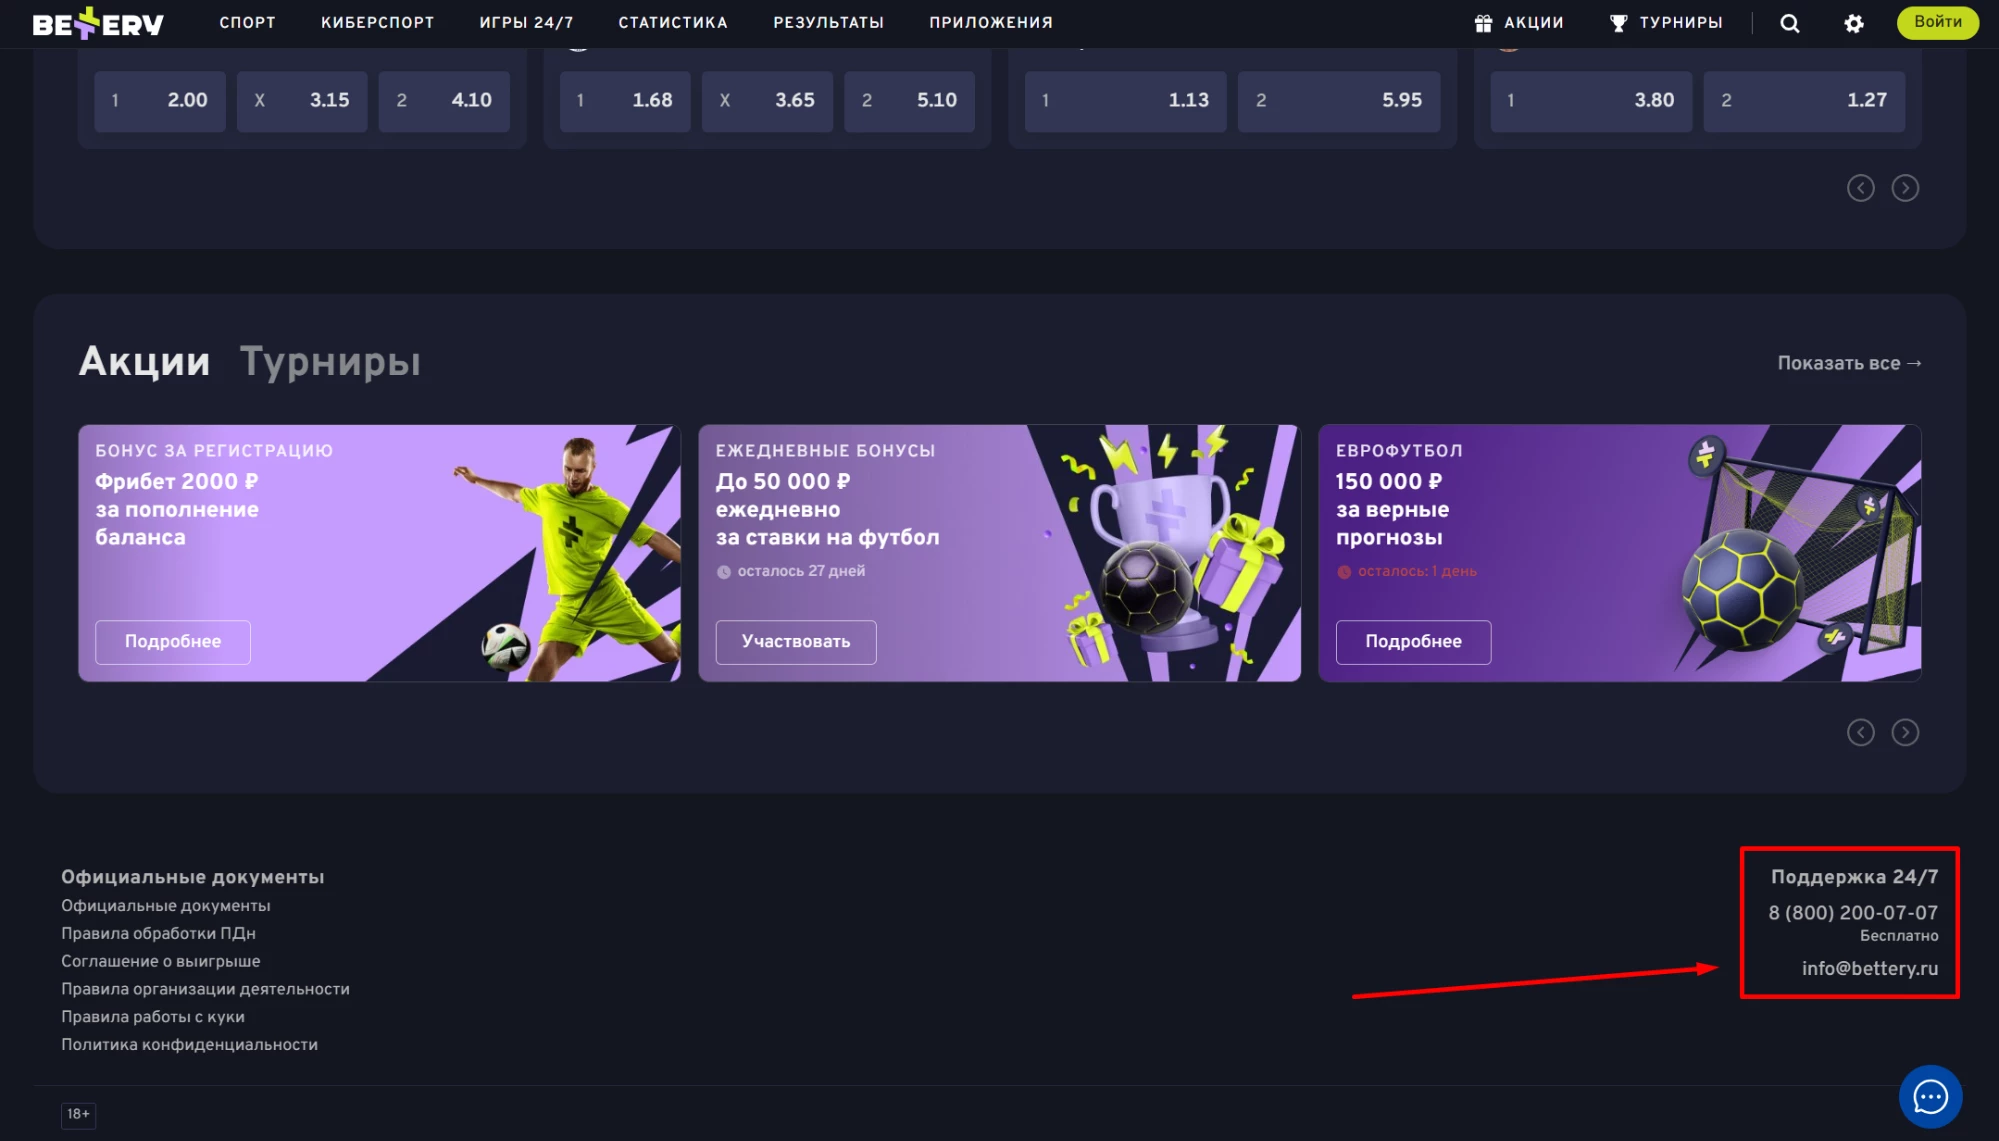This screenshot has width=1999, height=1141.
Task: Open the Киберспорт menu item
Action: pyautogui.click(x=377, y=23)
